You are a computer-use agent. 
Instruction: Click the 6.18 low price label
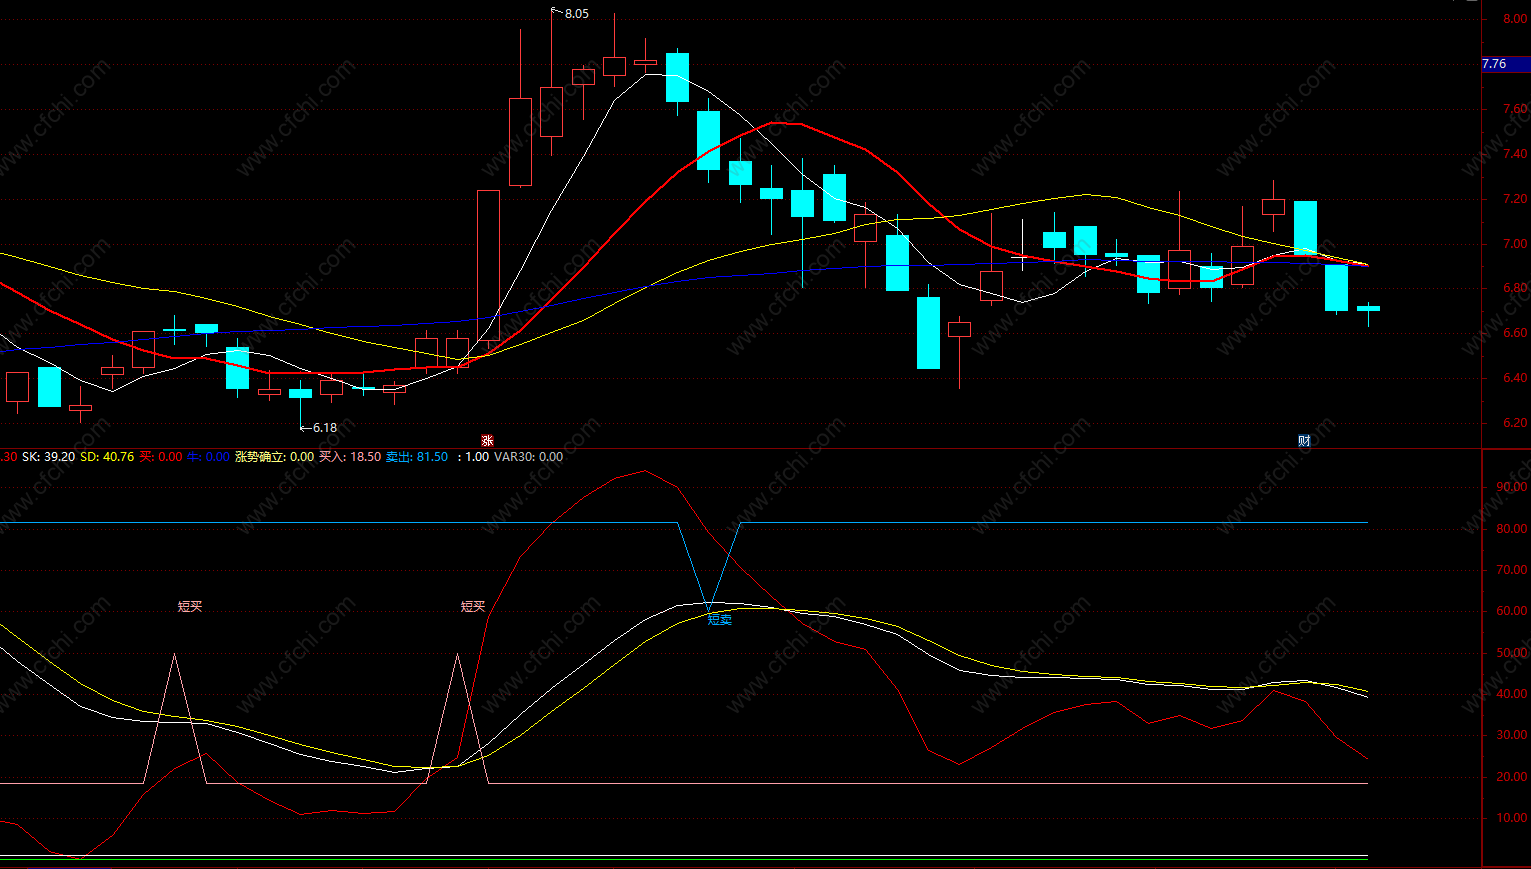tap(324, 427)
